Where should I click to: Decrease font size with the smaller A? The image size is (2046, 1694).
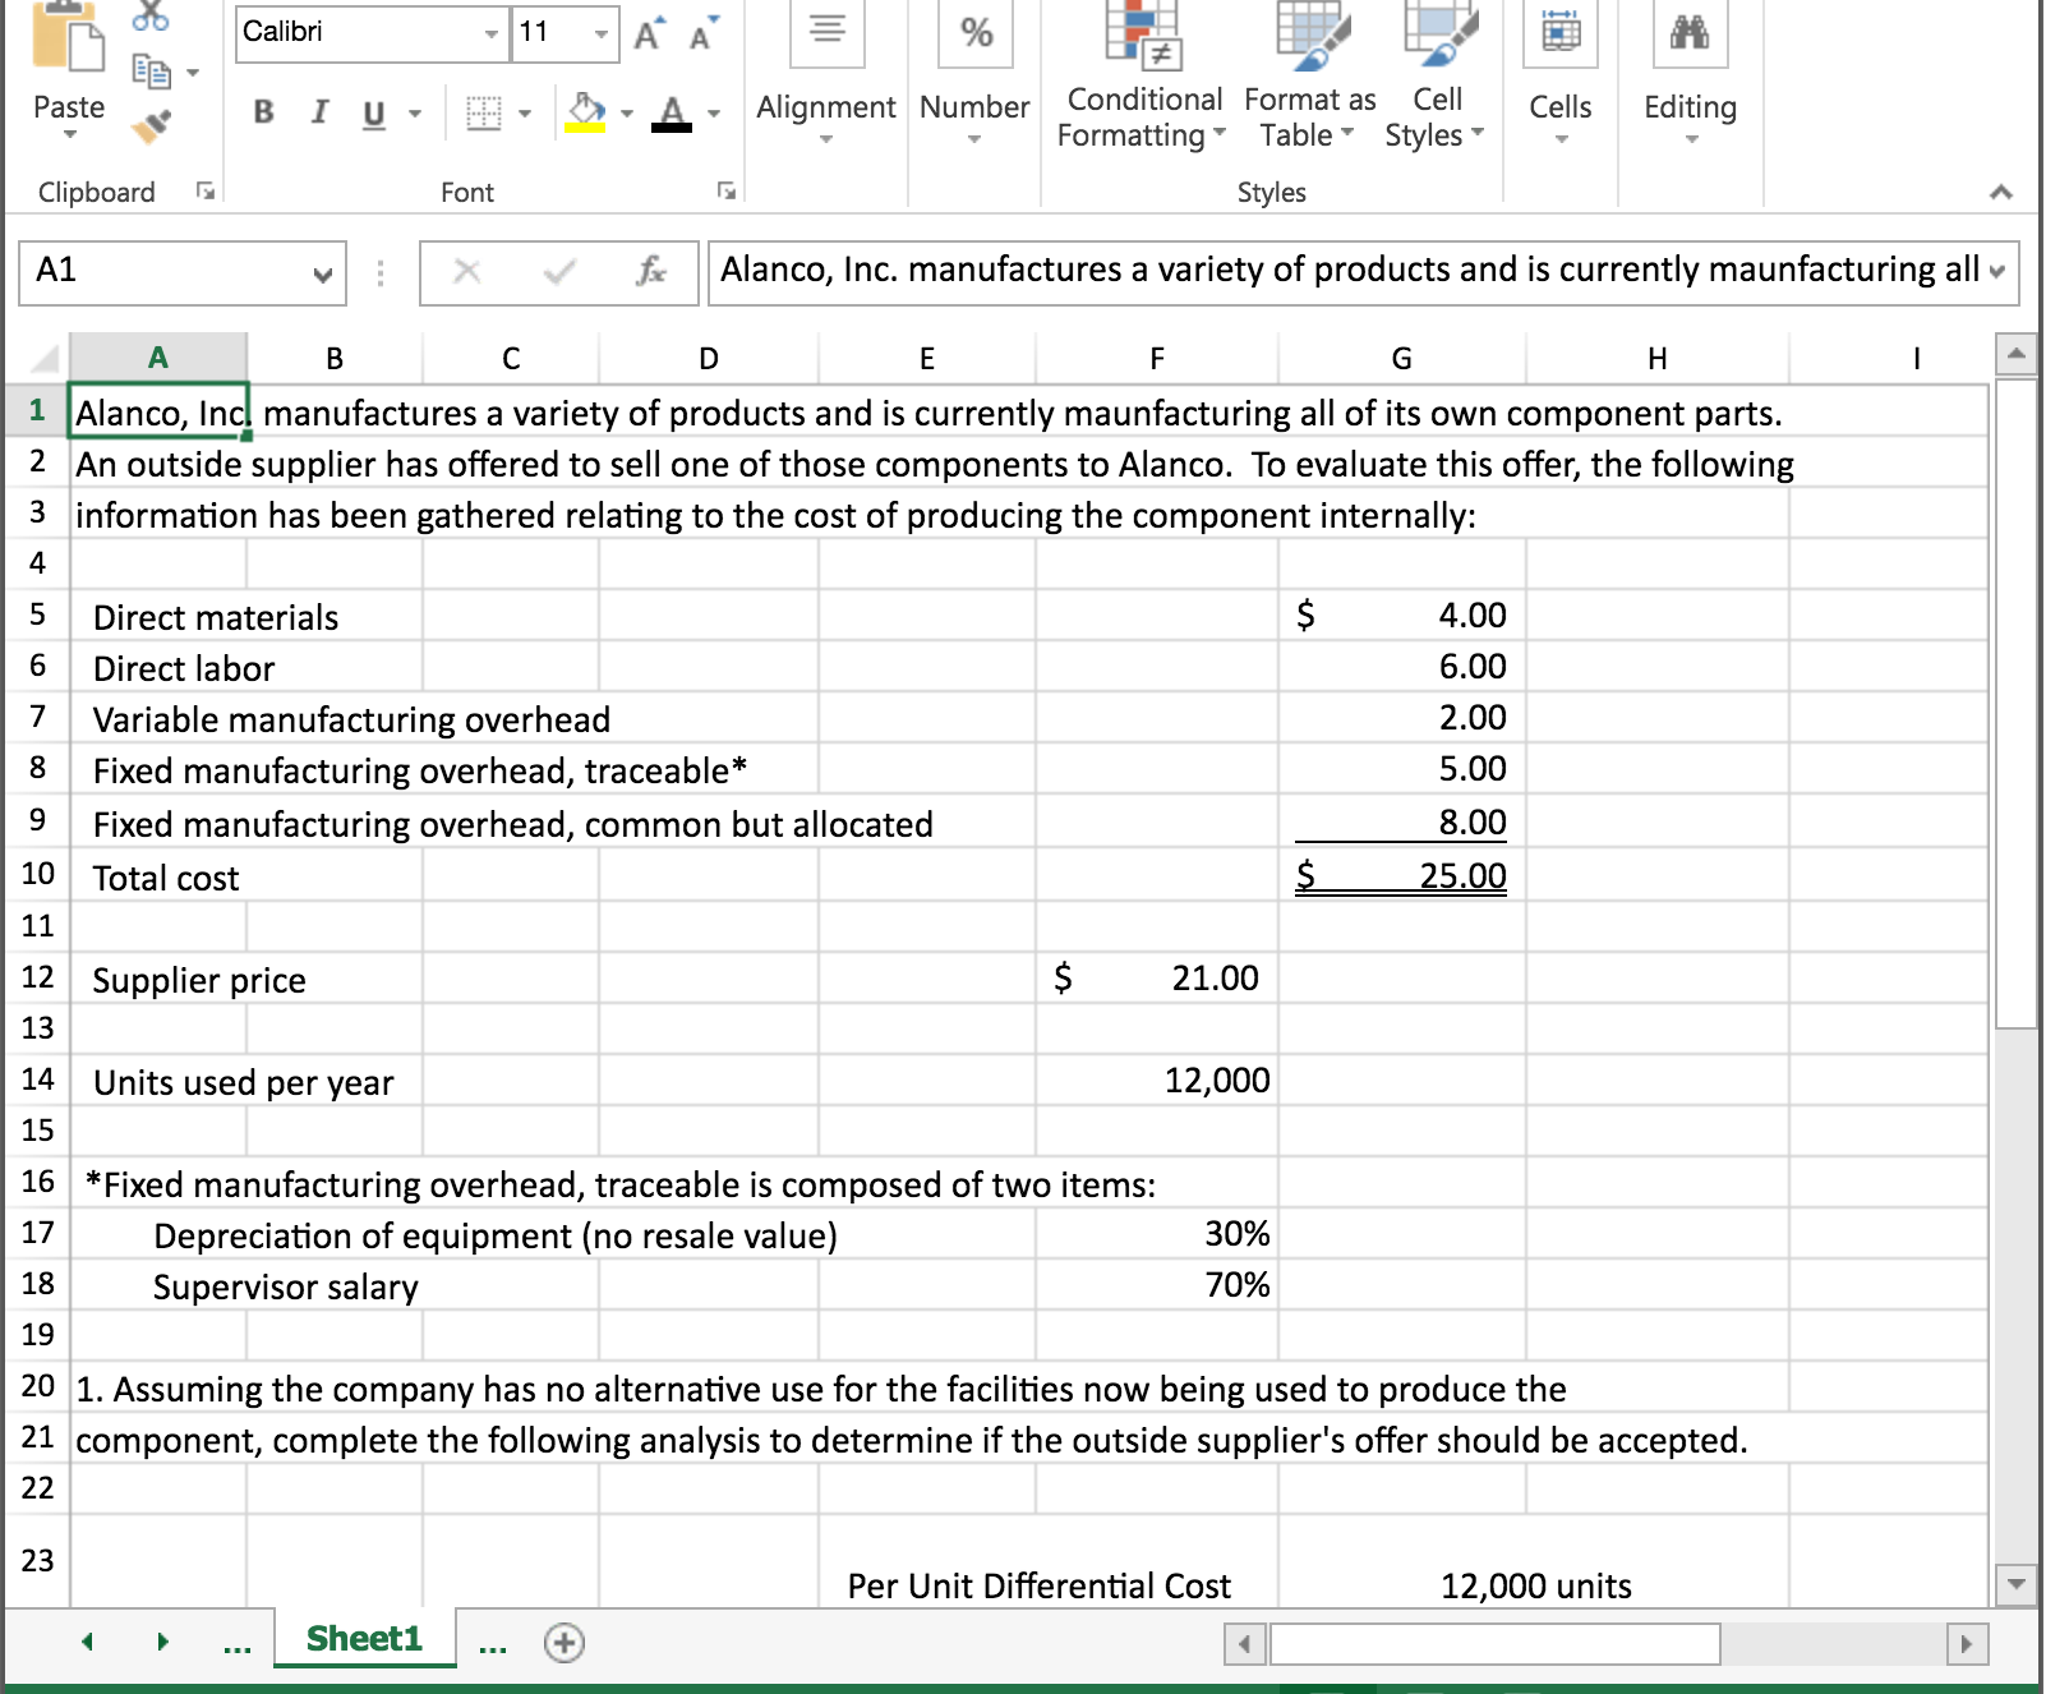pyautogui.click(x=704, y=34)
